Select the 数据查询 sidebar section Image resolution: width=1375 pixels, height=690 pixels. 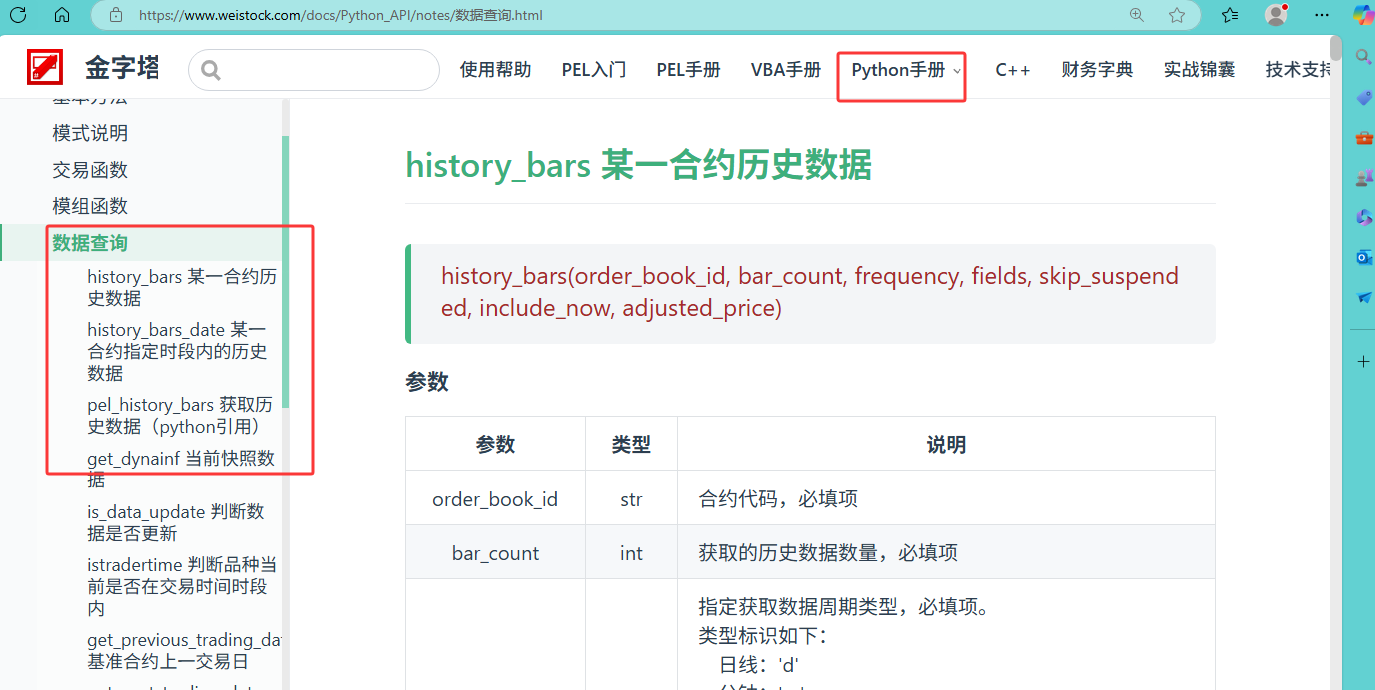coord(90,243)
